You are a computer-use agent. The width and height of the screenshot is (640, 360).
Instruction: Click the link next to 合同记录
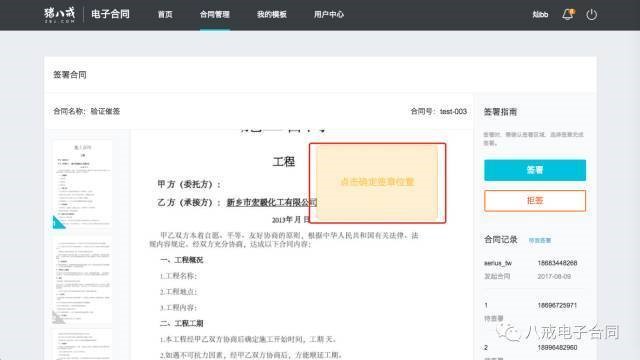540,240
